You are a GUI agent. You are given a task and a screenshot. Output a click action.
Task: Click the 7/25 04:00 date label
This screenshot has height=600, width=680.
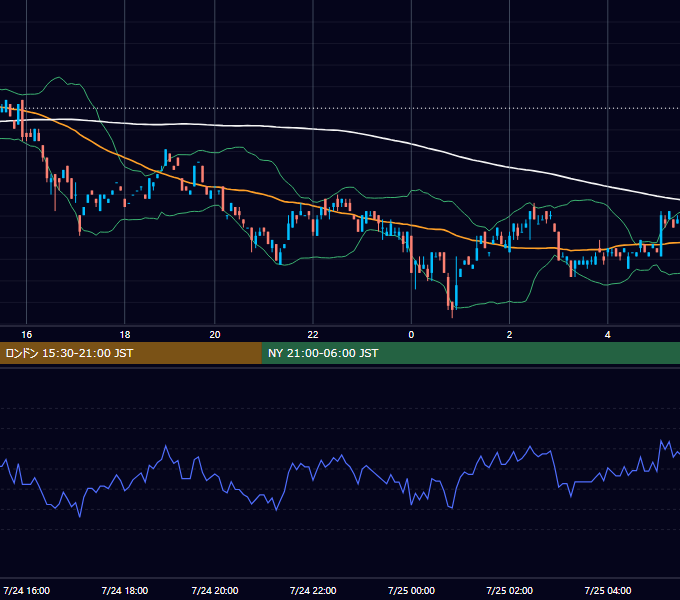608,590
